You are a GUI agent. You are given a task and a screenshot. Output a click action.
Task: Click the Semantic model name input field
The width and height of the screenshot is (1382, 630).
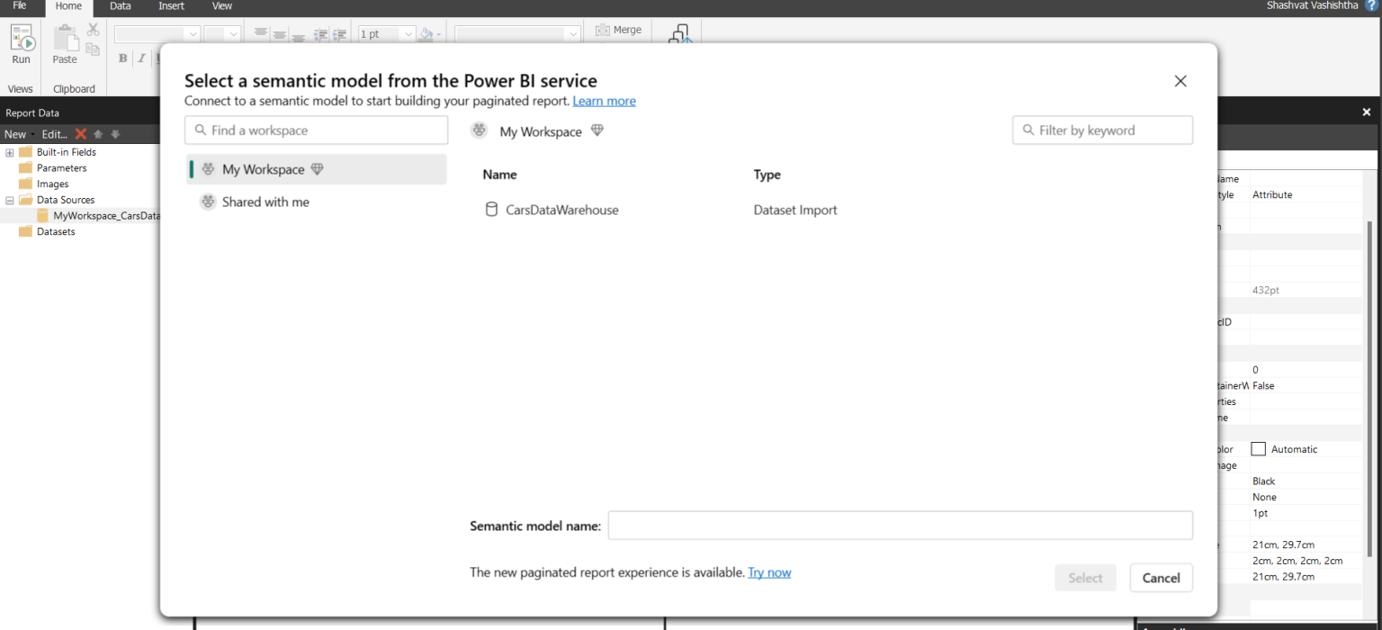coord(899,524)
